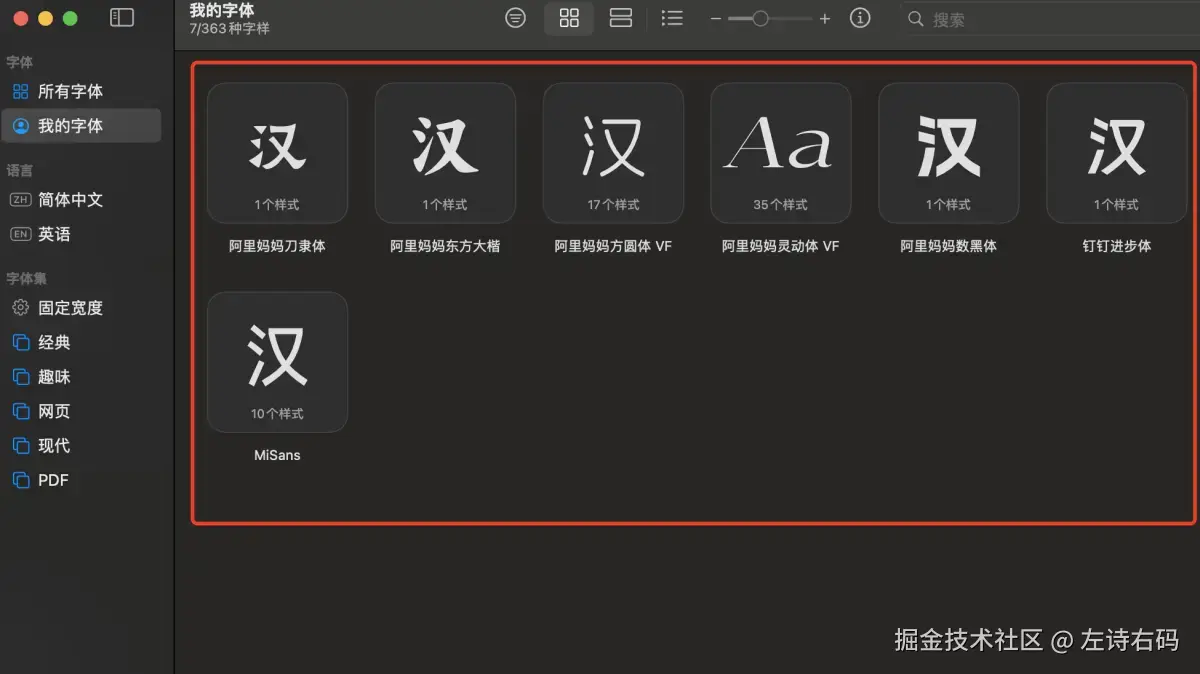Click the 搜索 search field
The width and height of the screenshot is (1200, 674).
[1049, 19]
